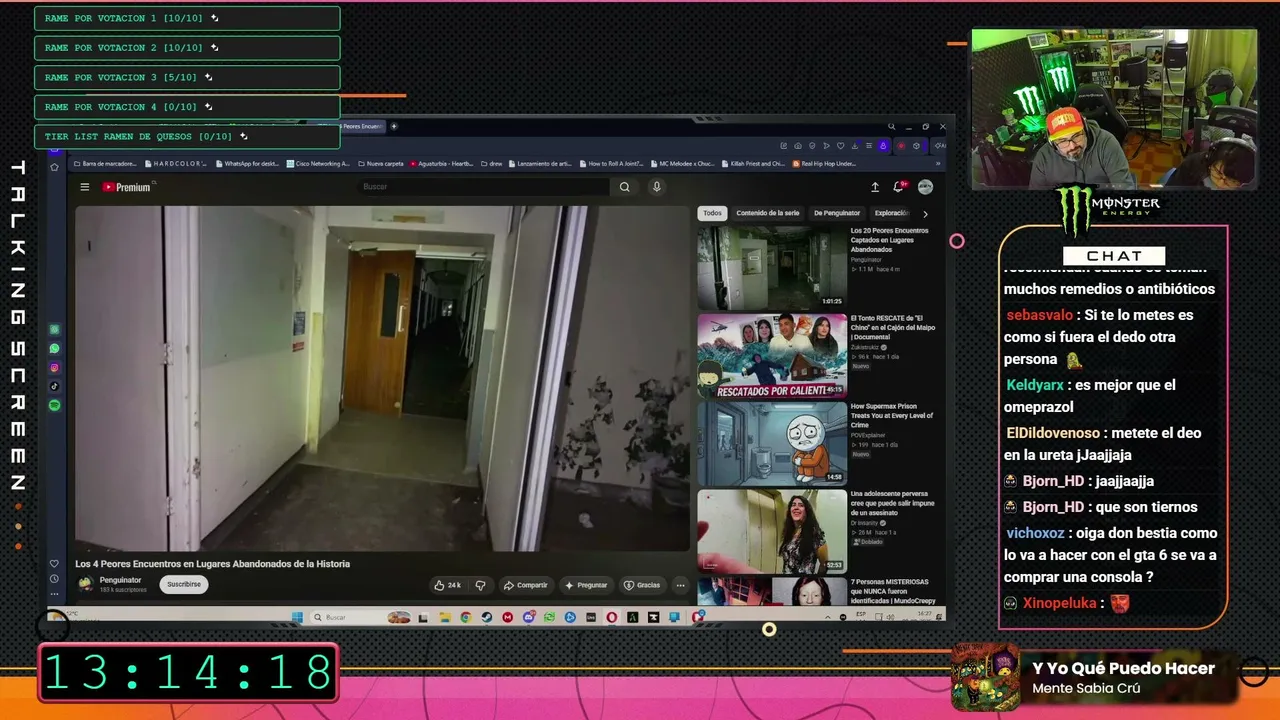Click the YouTube 'Buscar' search field
This screenshot has height=720, width=1280.
click(484, 187)
